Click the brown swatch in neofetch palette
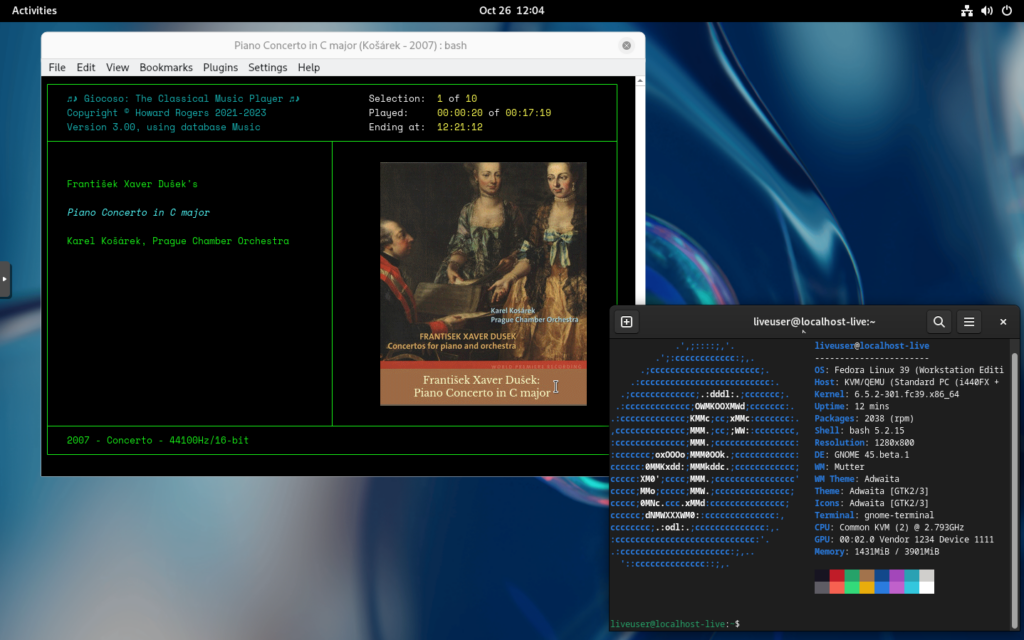This screenshot has height=640, width=1024. point(867,575)
